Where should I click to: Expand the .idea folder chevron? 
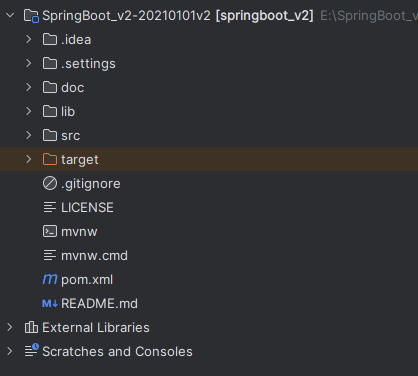(29, 39)
